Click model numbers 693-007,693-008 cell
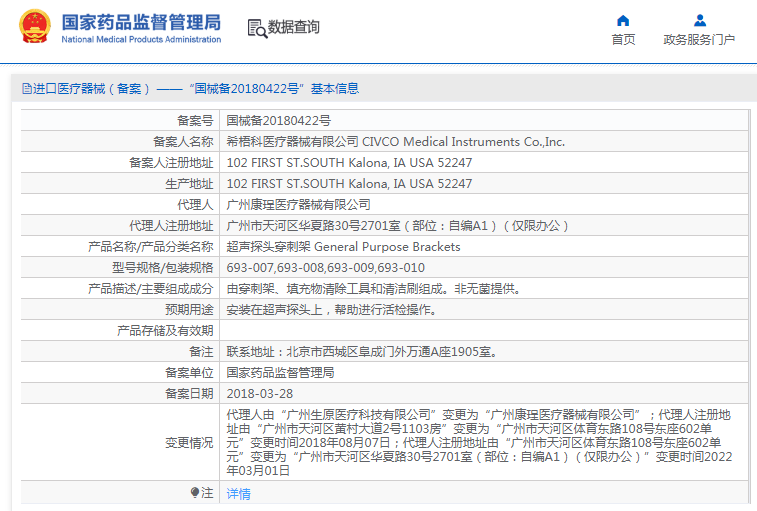757x511 pixels. click(484, 268)
